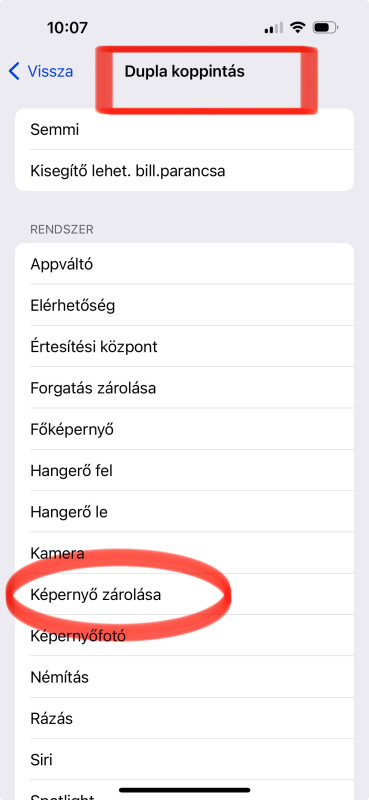Select the Semmi option

[184, 129]
